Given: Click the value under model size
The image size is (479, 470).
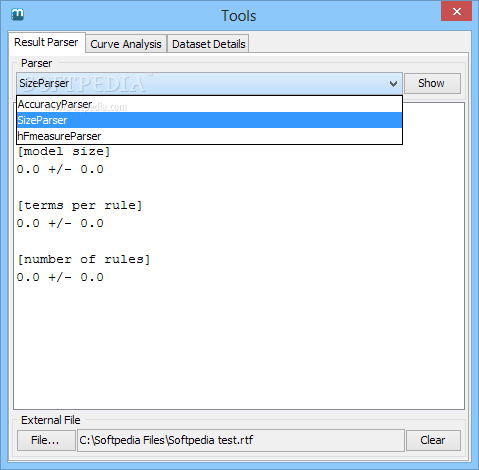Looking at the screenshot, I should [x=60, y=169].
